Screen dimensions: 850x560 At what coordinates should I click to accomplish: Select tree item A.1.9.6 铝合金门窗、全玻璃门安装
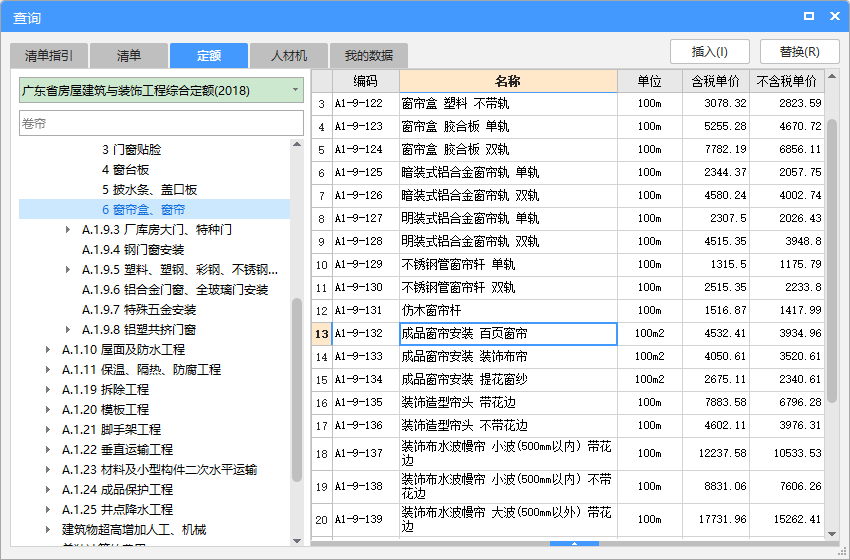[x=175, y=290]
